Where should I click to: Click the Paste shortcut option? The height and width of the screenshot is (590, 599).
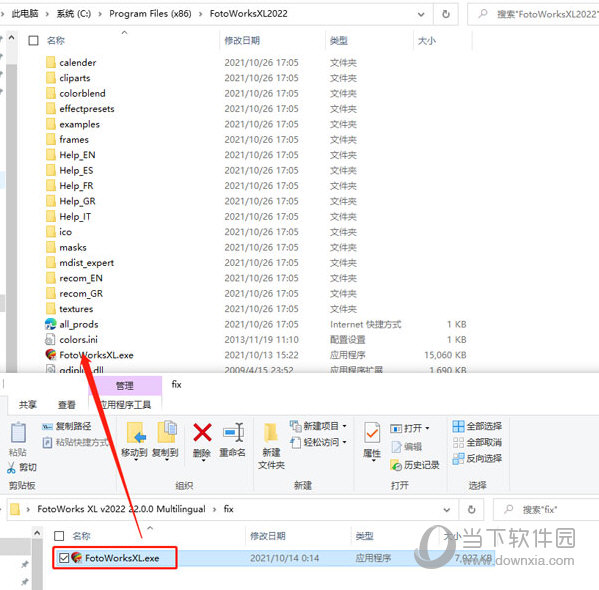[75, 442]
